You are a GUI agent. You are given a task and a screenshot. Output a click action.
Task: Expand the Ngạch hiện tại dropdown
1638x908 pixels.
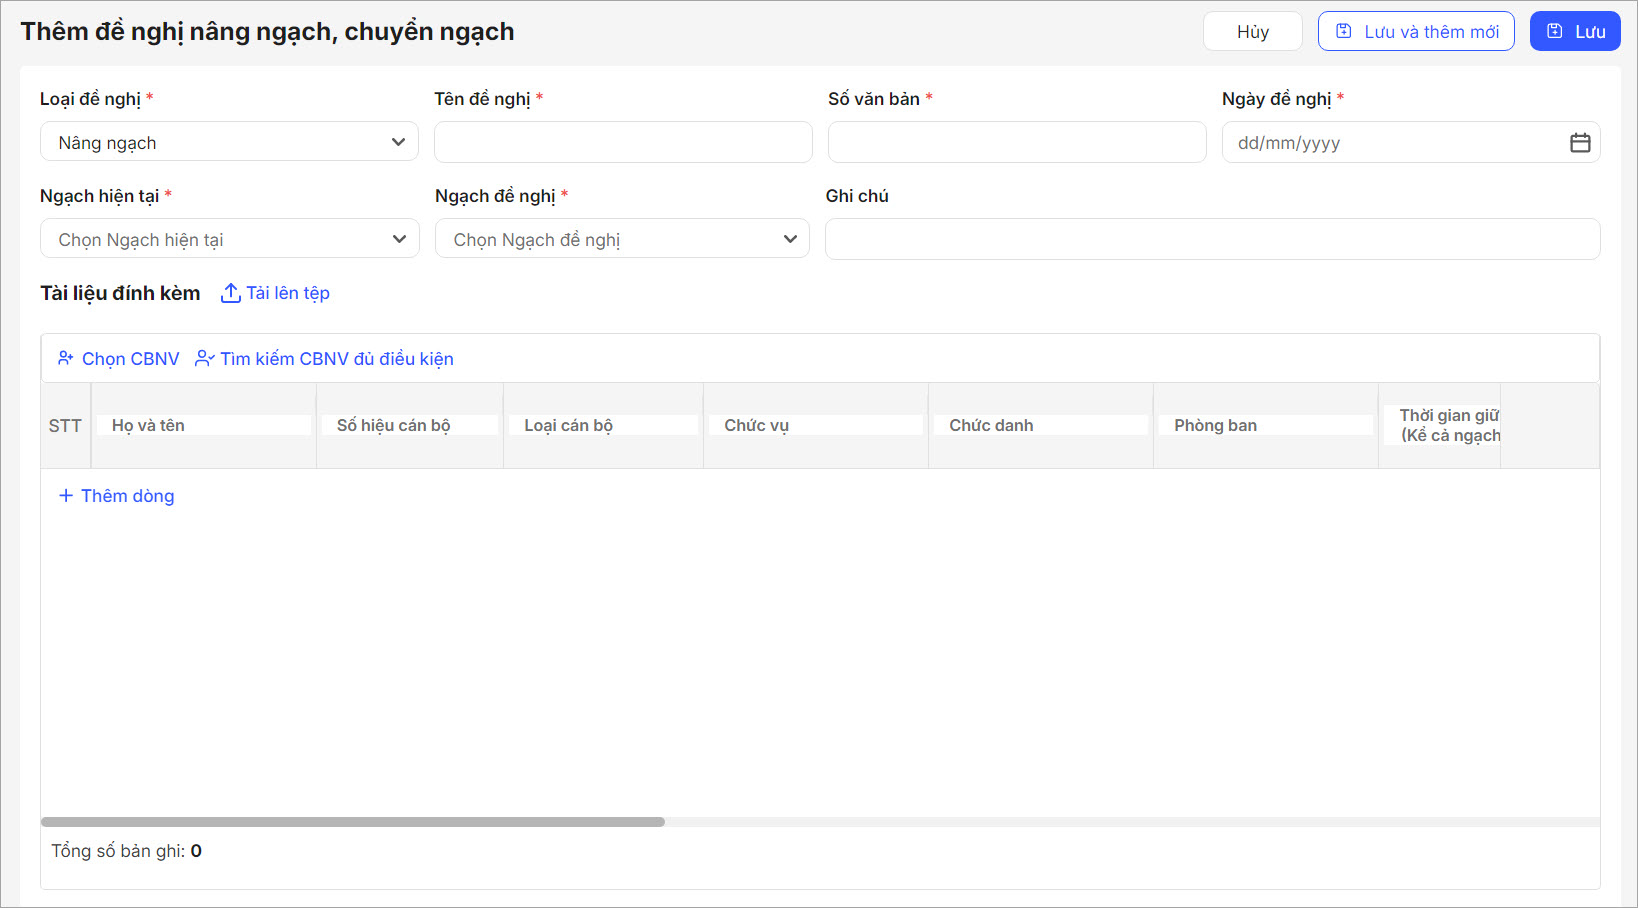click(x=229, y=239)
